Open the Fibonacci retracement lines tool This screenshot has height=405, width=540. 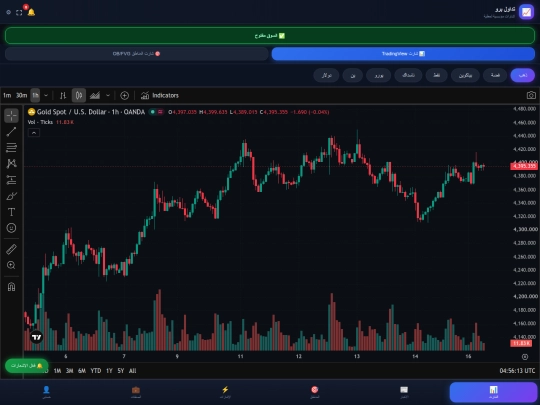coord(11,147)
